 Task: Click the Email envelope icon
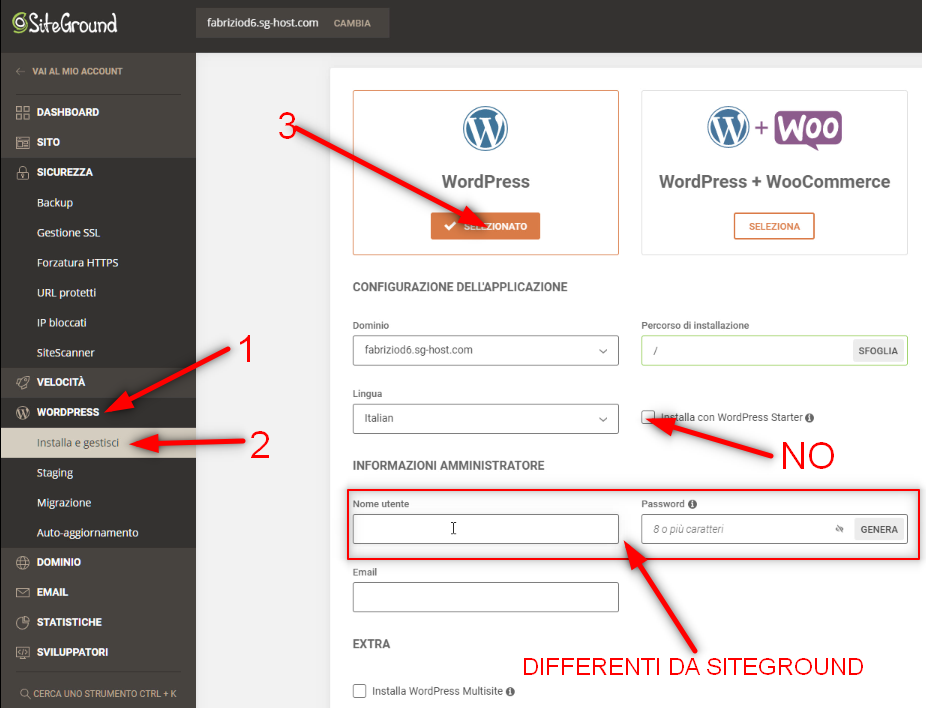[x=22, y=592]
